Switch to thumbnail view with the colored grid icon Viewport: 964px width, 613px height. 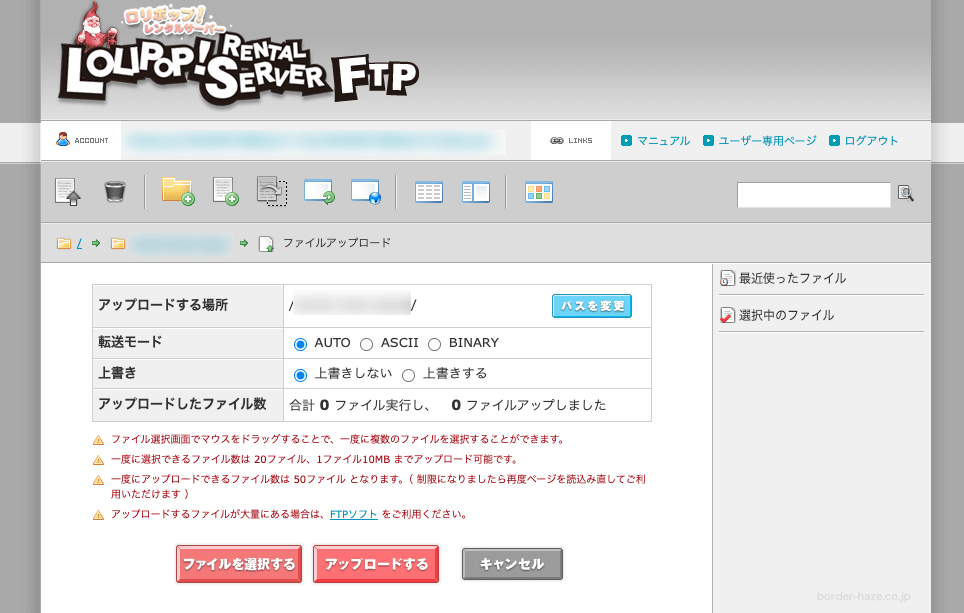[539, 191]
